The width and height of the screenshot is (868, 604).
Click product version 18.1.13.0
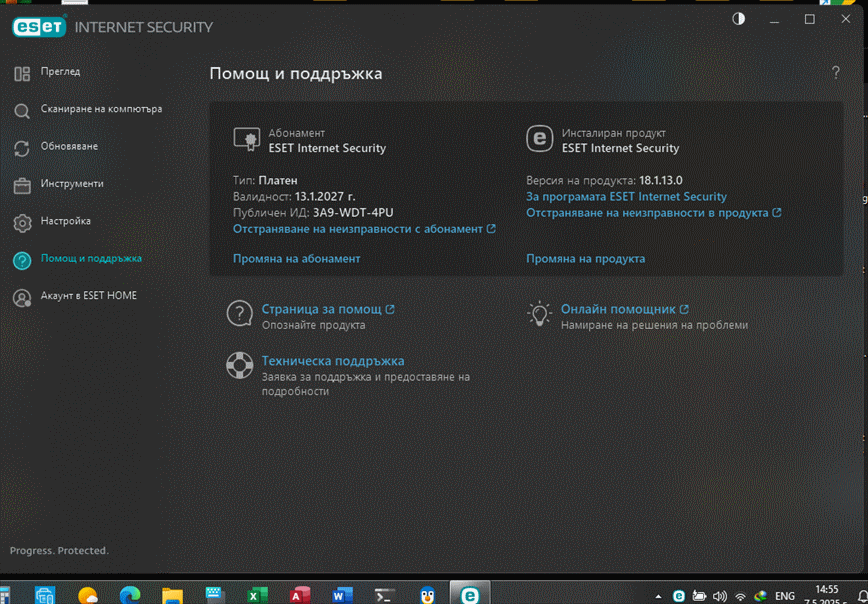(x=663, y=180)
